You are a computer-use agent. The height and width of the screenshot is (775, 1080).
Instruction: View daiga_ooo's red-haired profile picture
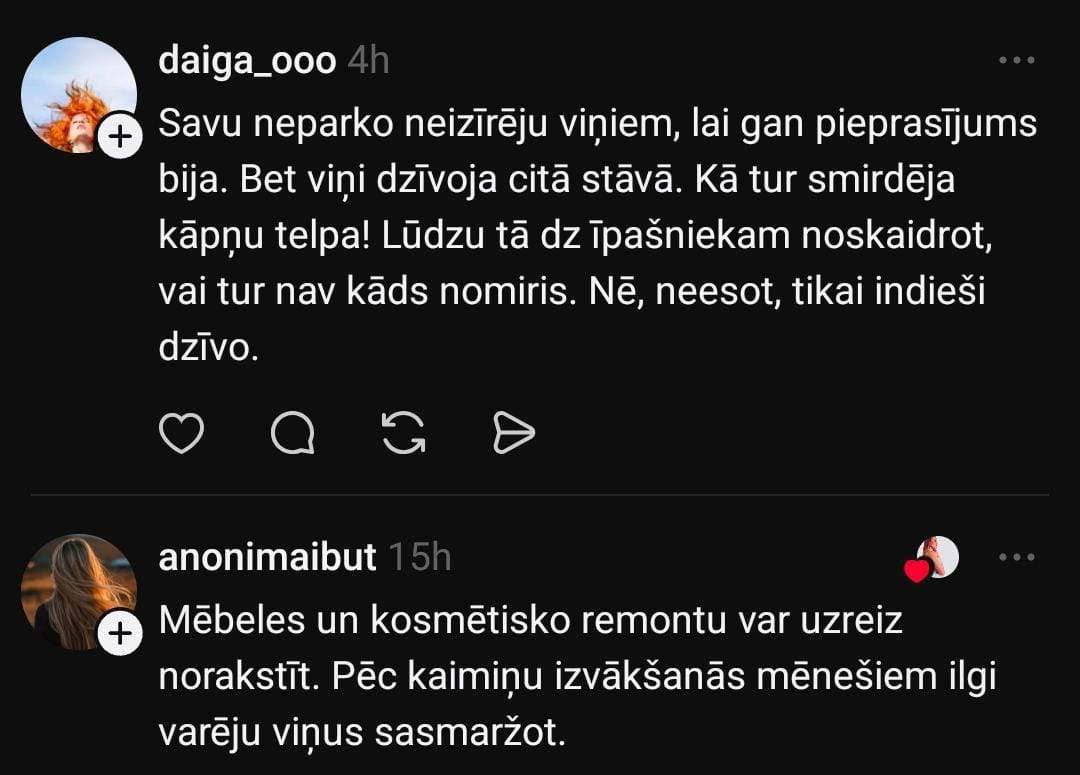click(77, 94)
